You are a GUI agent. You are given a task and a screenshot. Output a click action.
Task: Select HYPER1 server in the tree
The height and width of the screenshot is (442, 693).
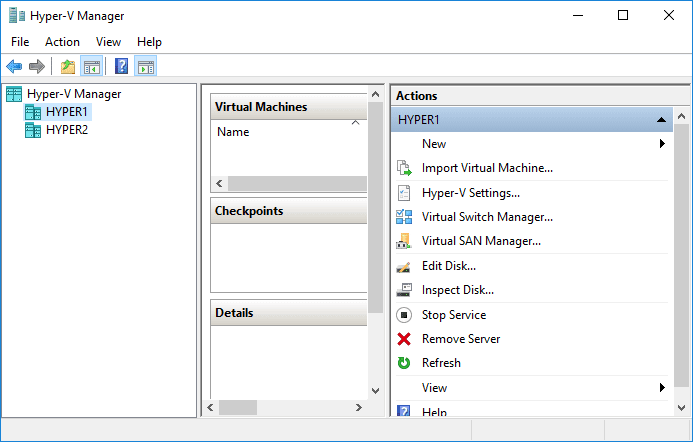point(67,112)
